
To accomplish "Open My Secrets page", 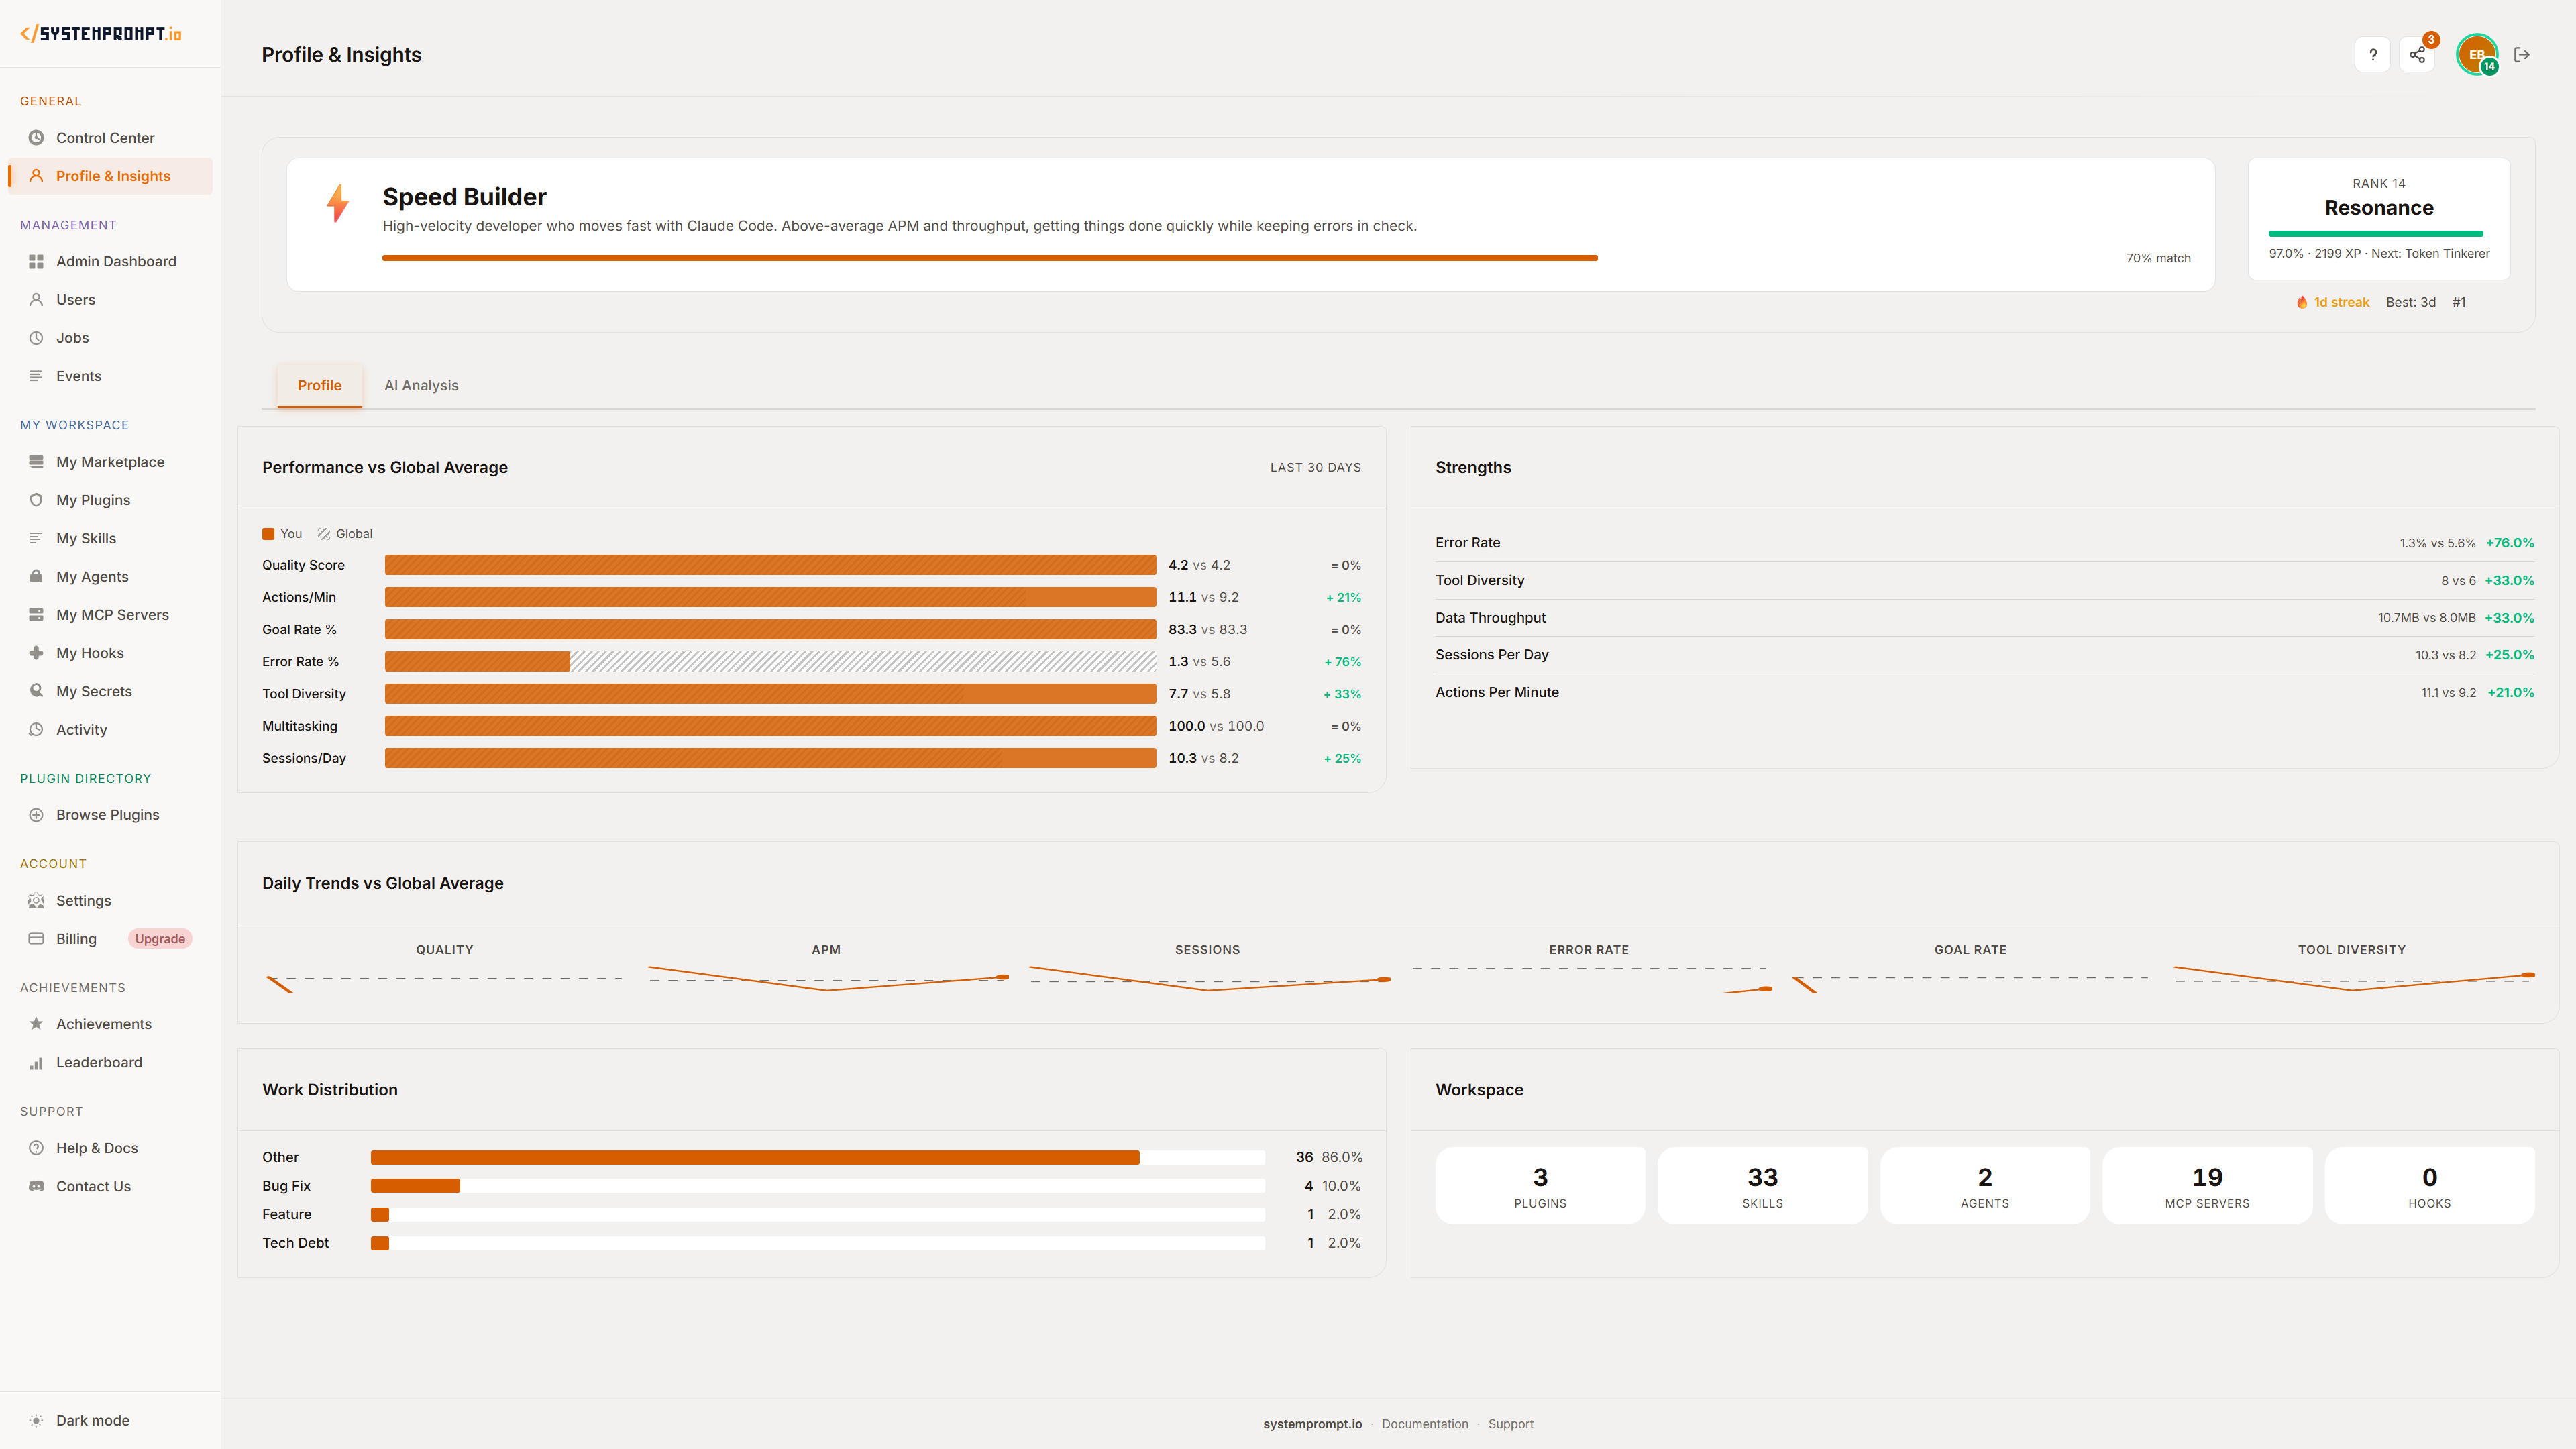I will point(94,690).
